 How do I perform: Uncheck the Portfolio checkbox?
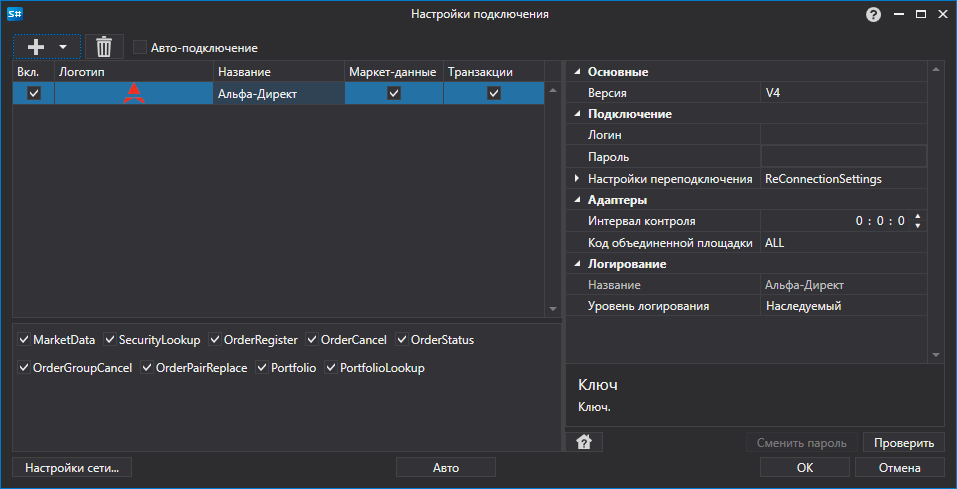[x=262, y=368]
